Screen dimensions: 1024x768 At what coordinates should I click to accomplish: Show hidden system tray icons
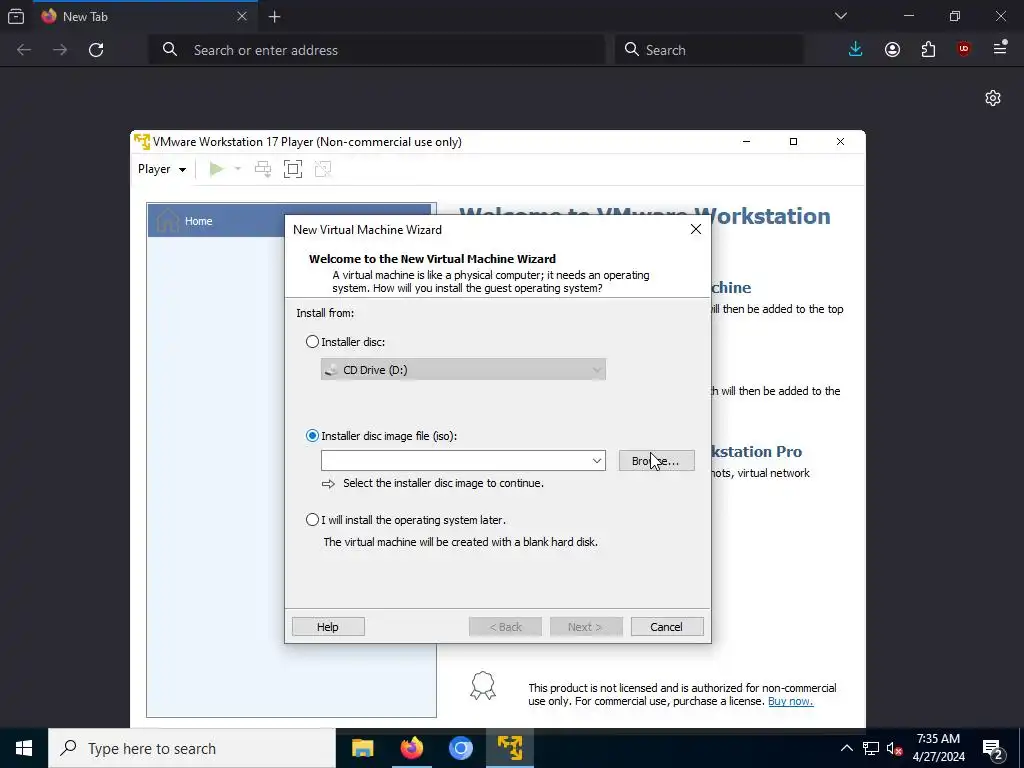846,748
